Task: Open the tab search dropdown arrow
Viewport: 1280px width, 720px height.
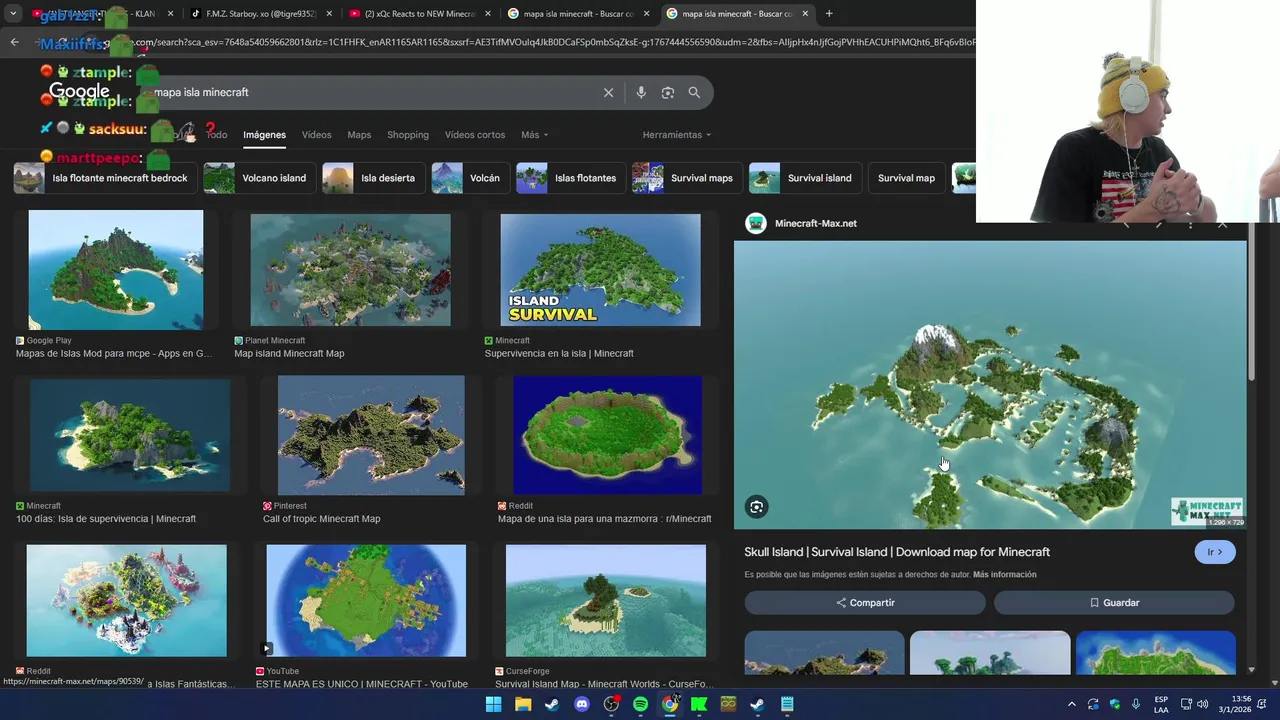Action: pos(13,14)
